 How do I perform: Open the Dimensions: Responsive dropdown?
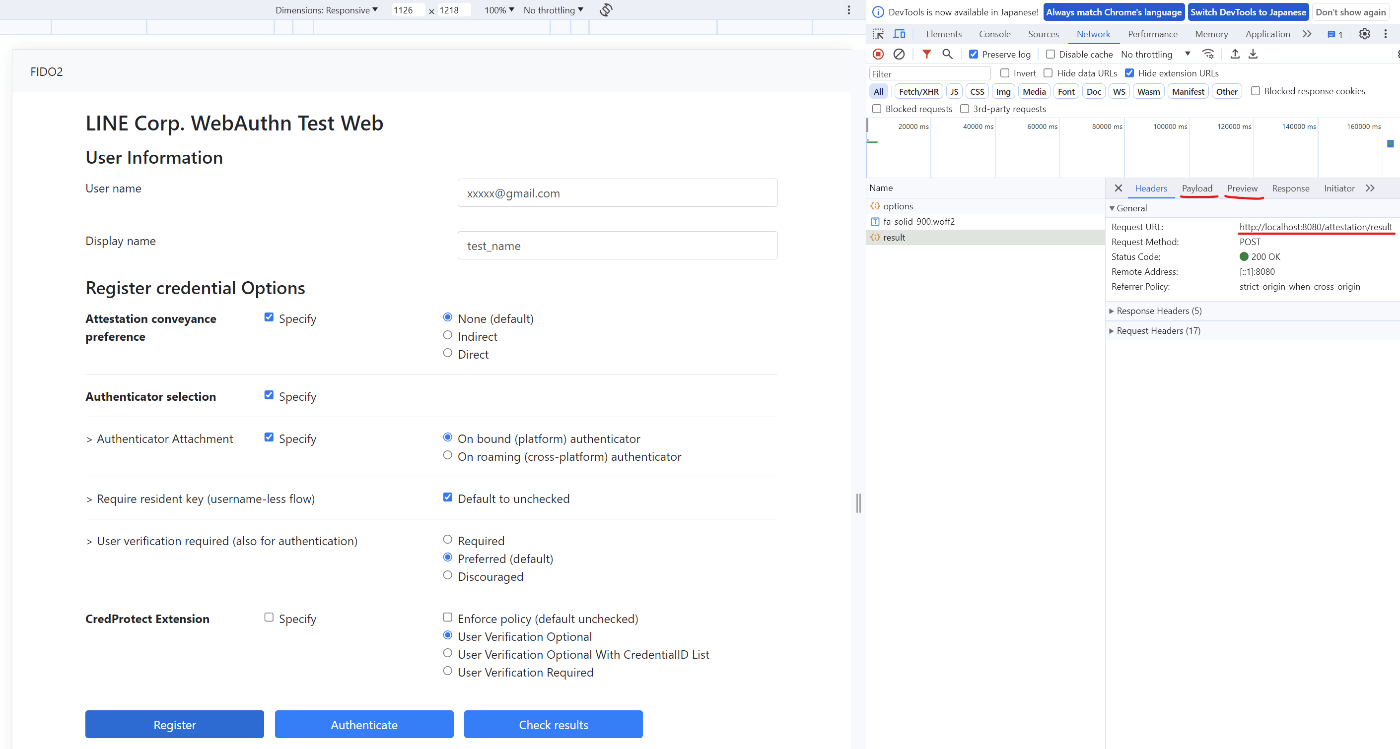(327, 10)
